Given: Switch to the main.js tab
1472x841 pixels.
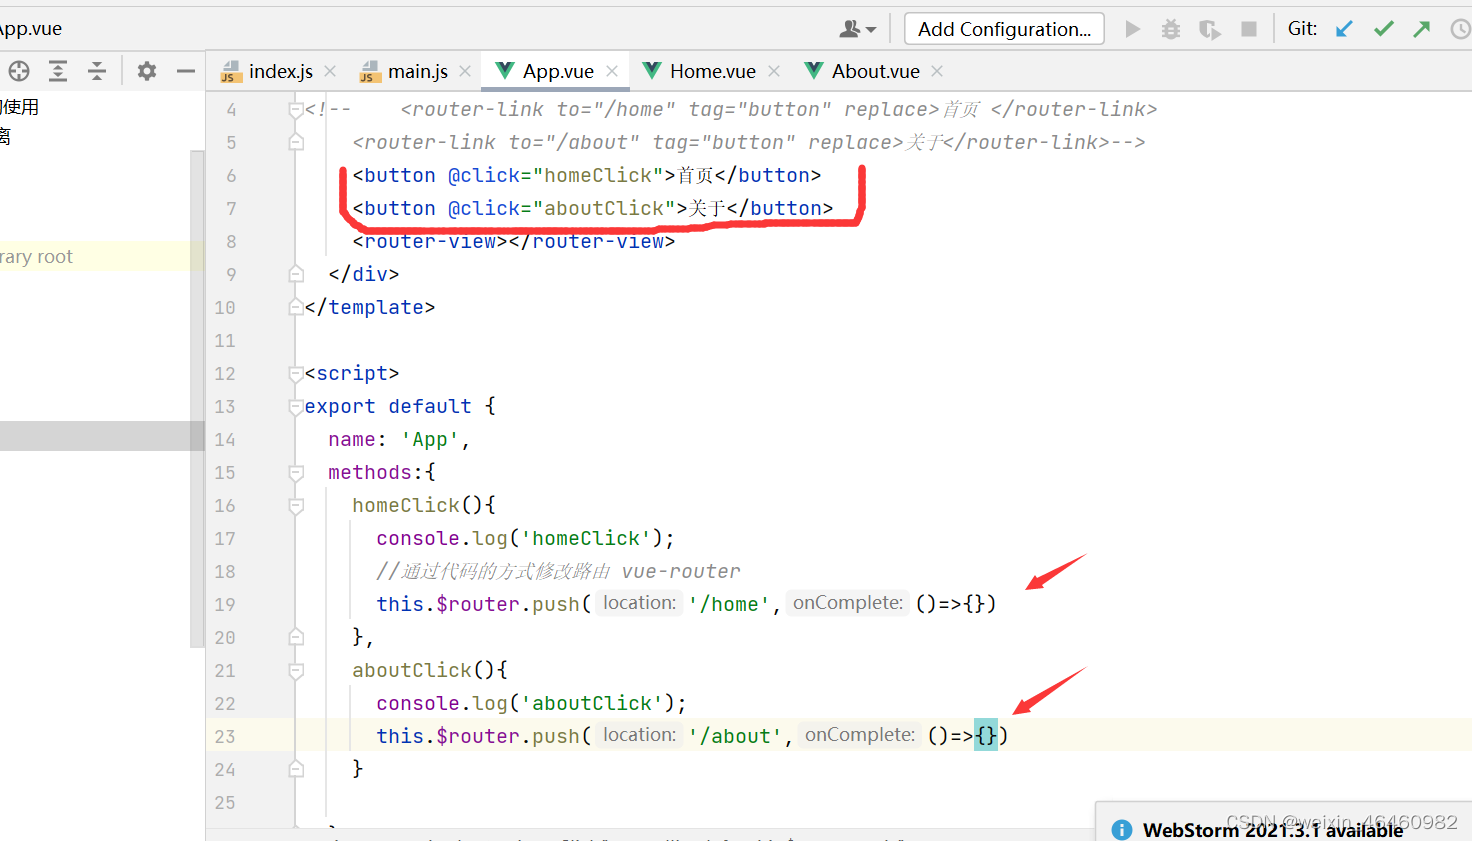Looking at the screenshot, I should 417,71.
